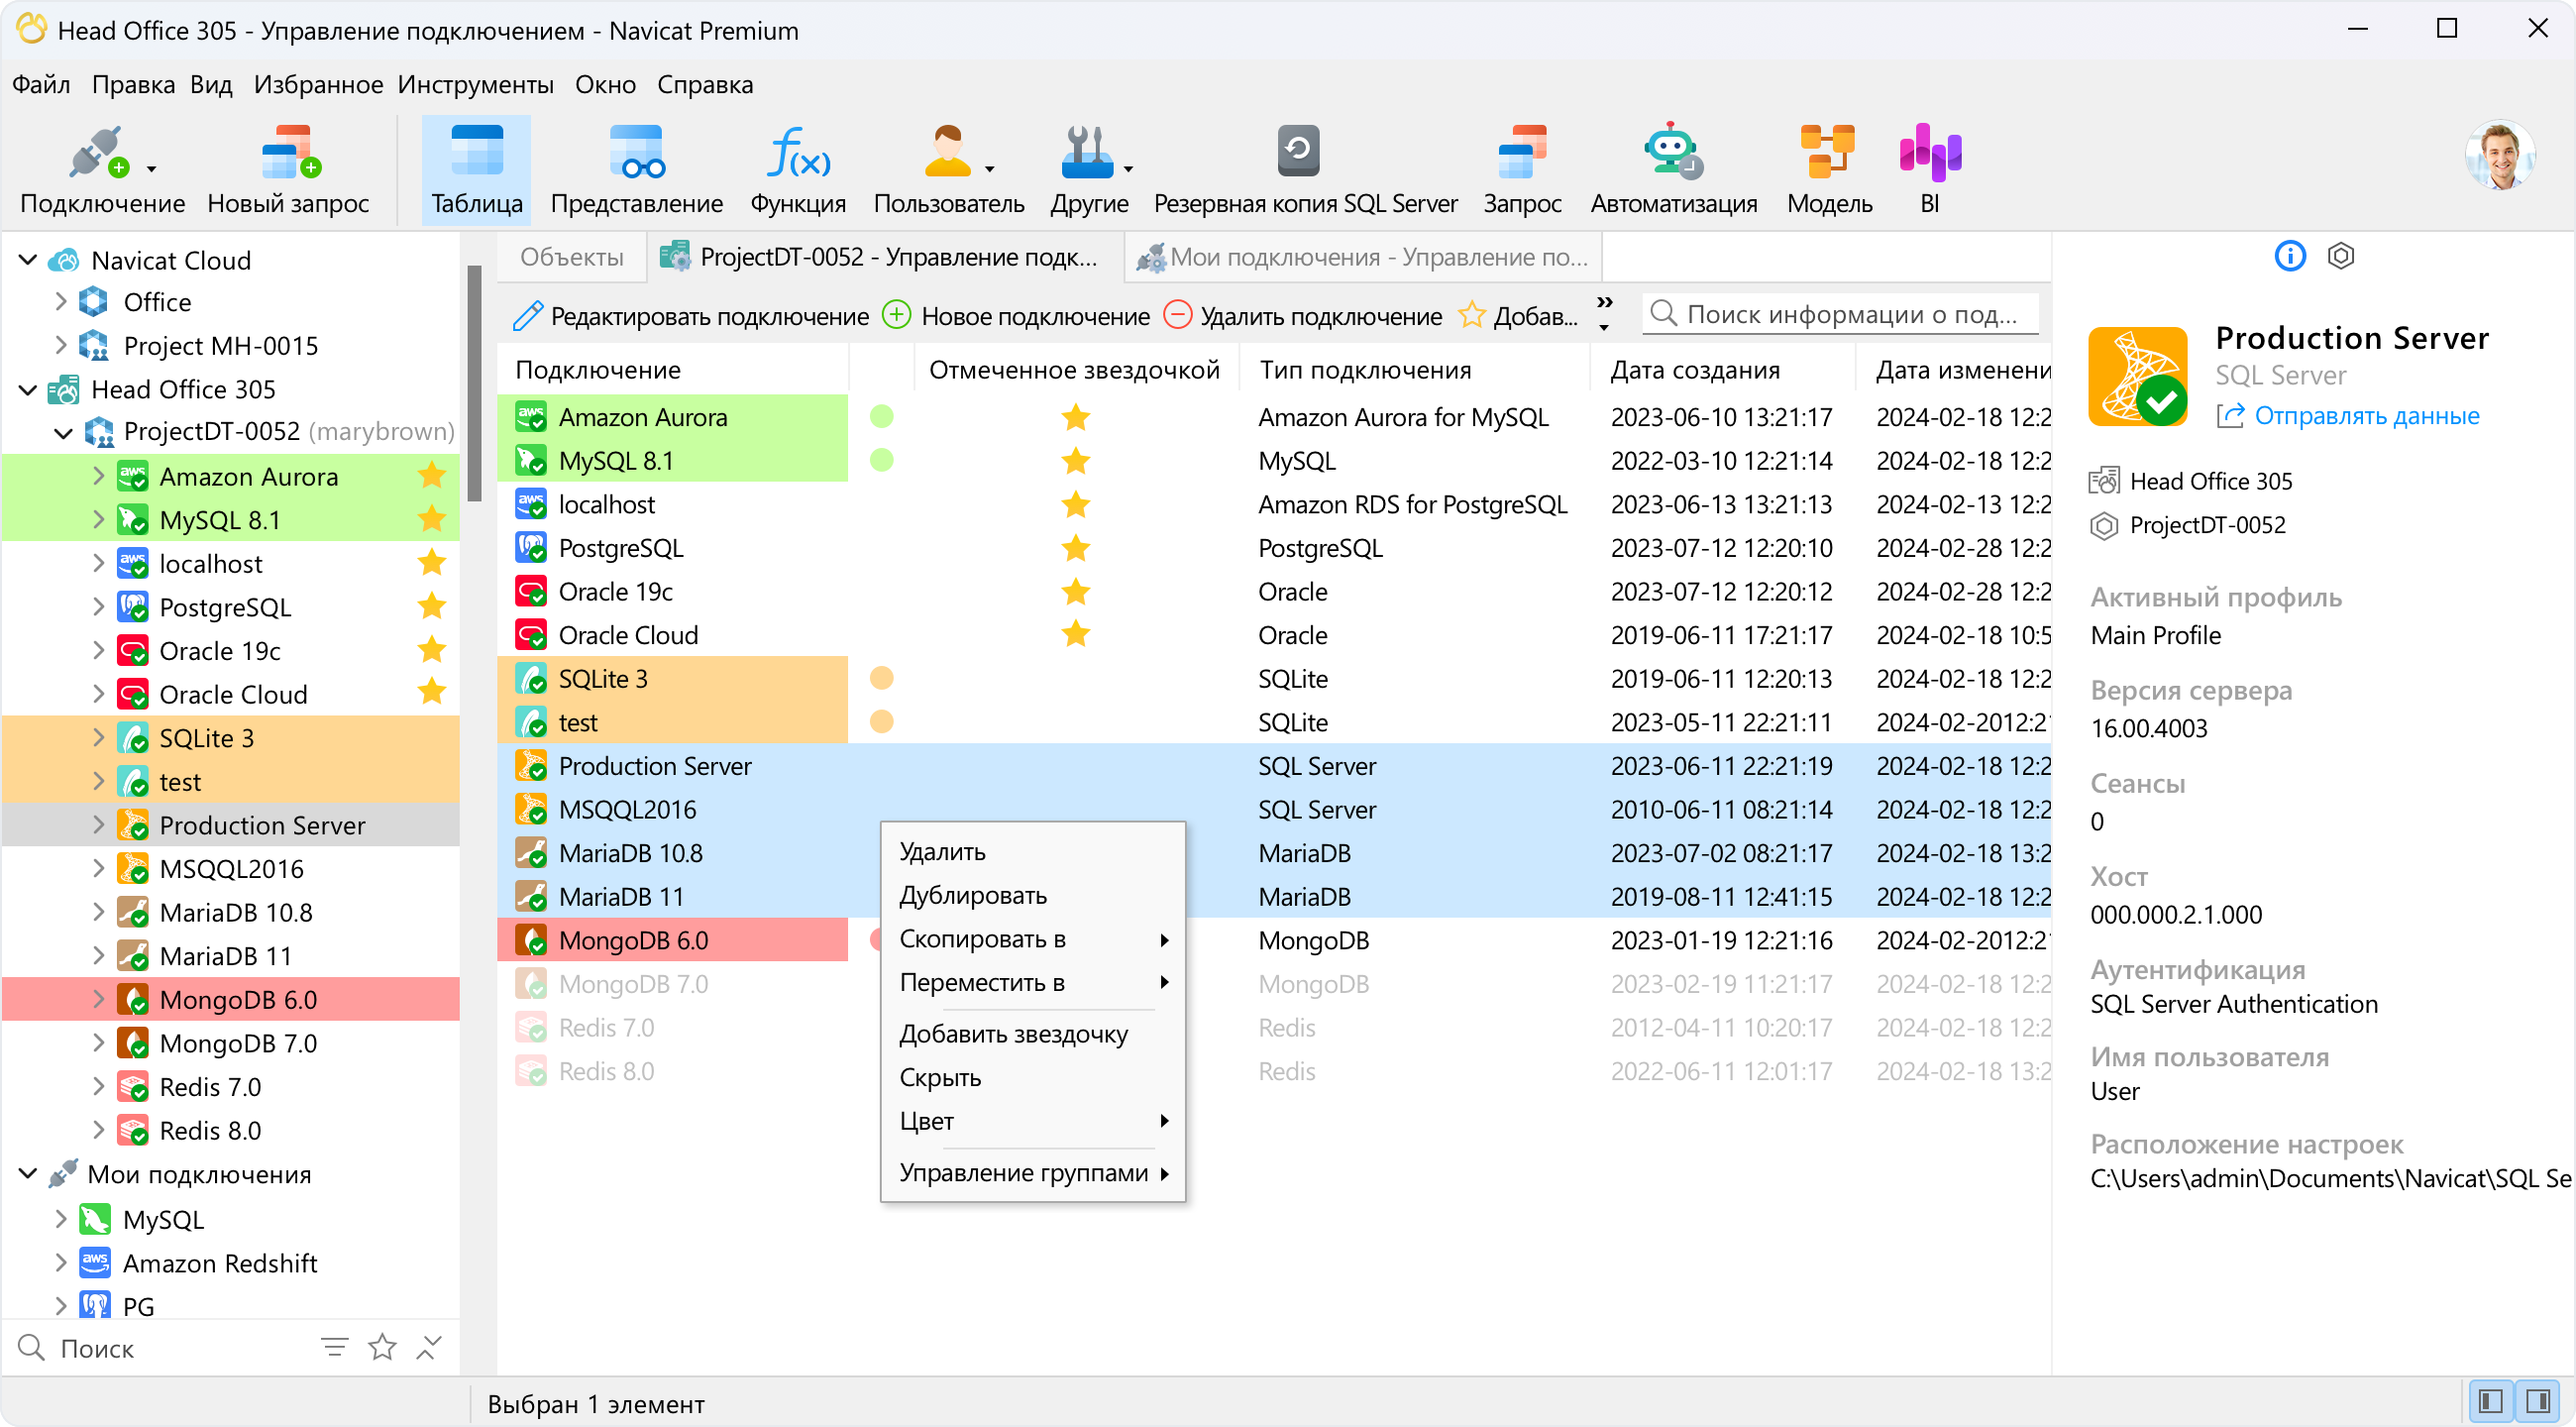
Task: Select MongoDB 6.0 tree item
Action: click(231, 999)
